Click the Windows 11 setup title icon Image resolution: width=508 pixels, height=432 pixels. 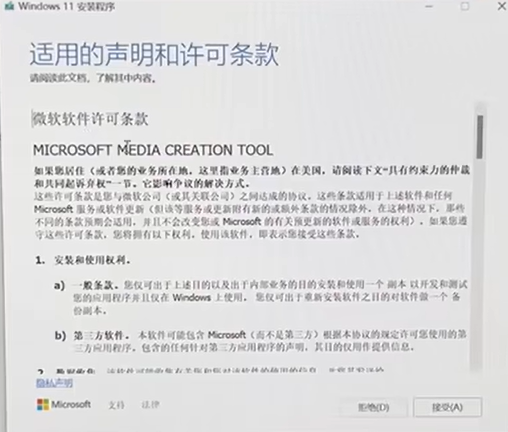click(x=8, y=6)
